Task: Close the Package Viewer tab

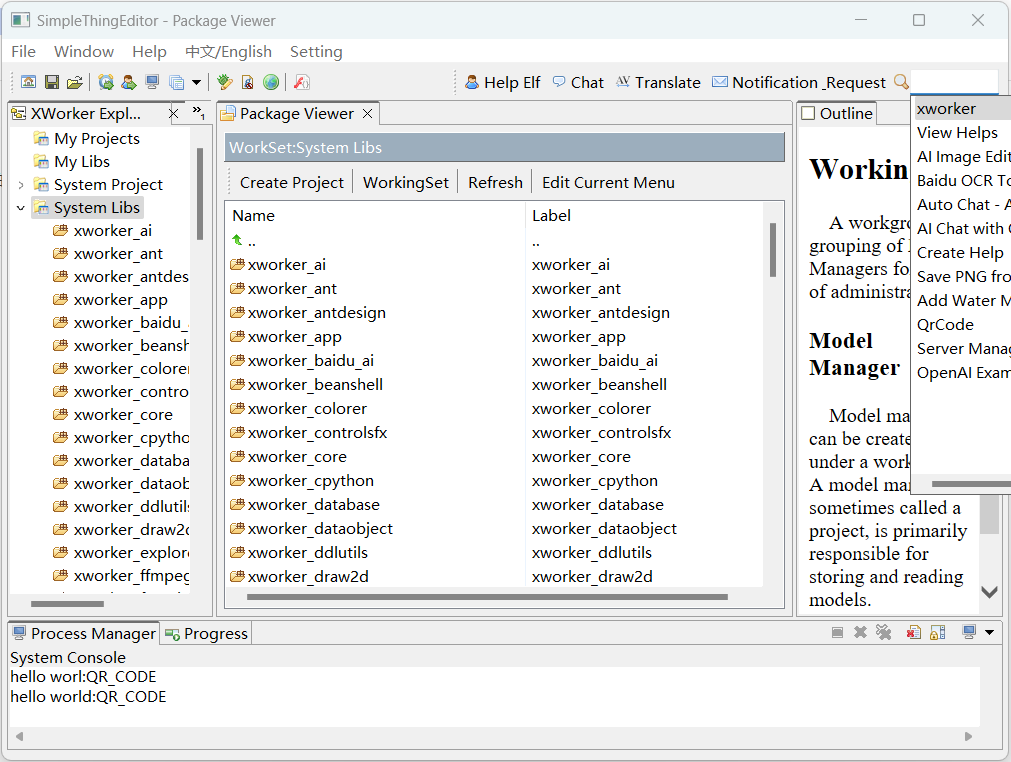Action: 368,113
